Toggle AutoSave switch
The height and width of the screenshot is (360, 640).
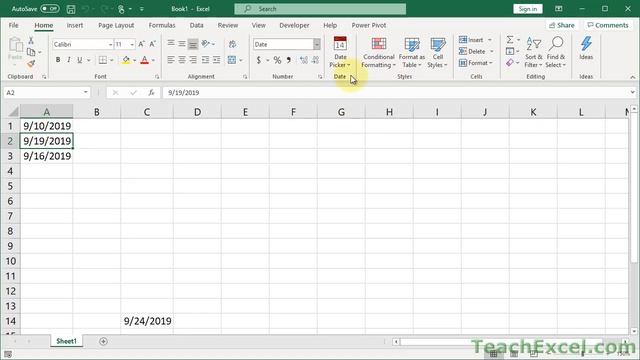pos(49,9)
